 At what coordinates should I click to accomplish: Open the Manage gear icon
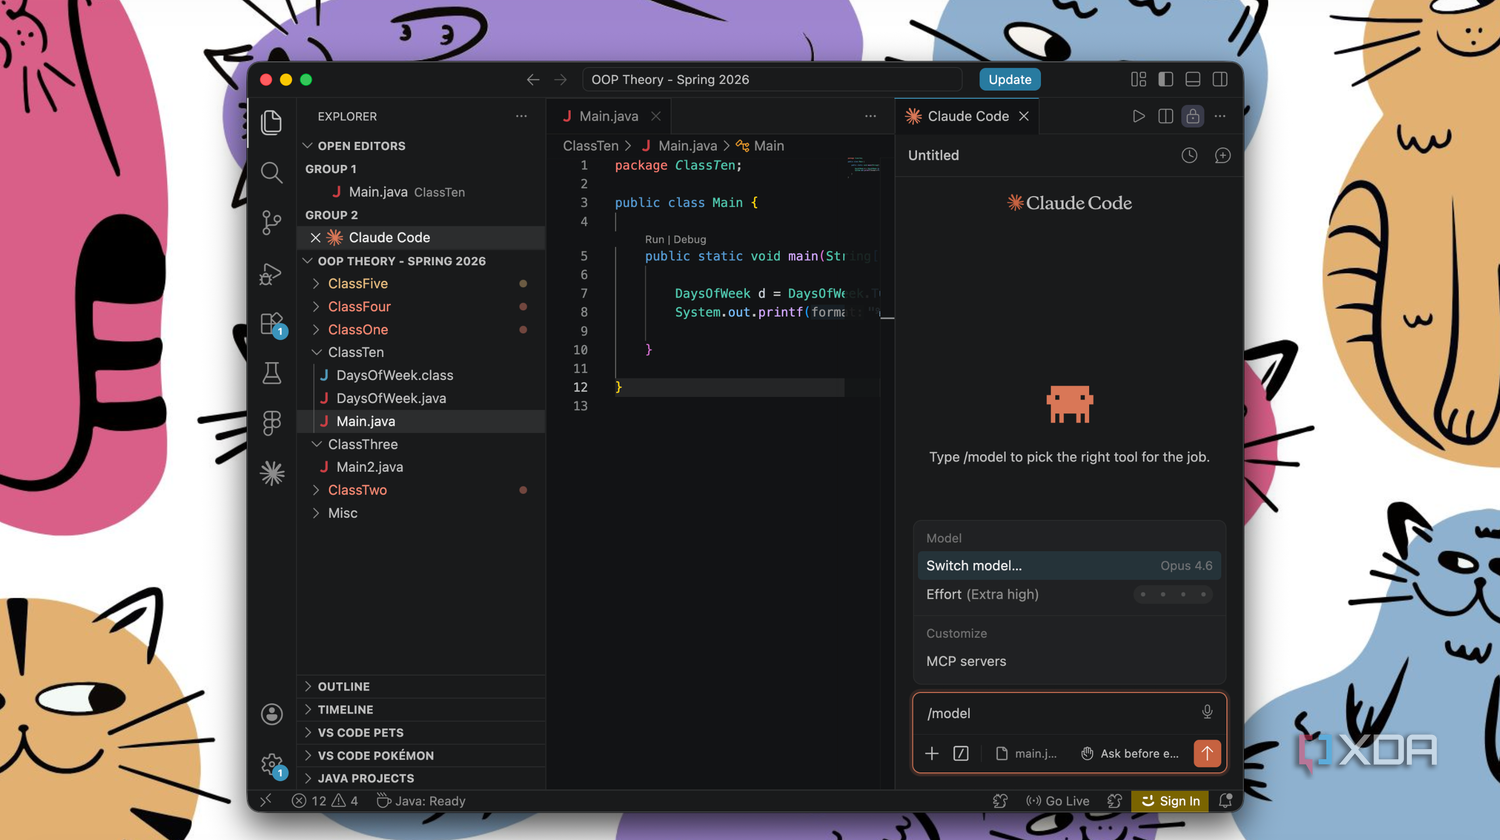(x=272, y=765)
